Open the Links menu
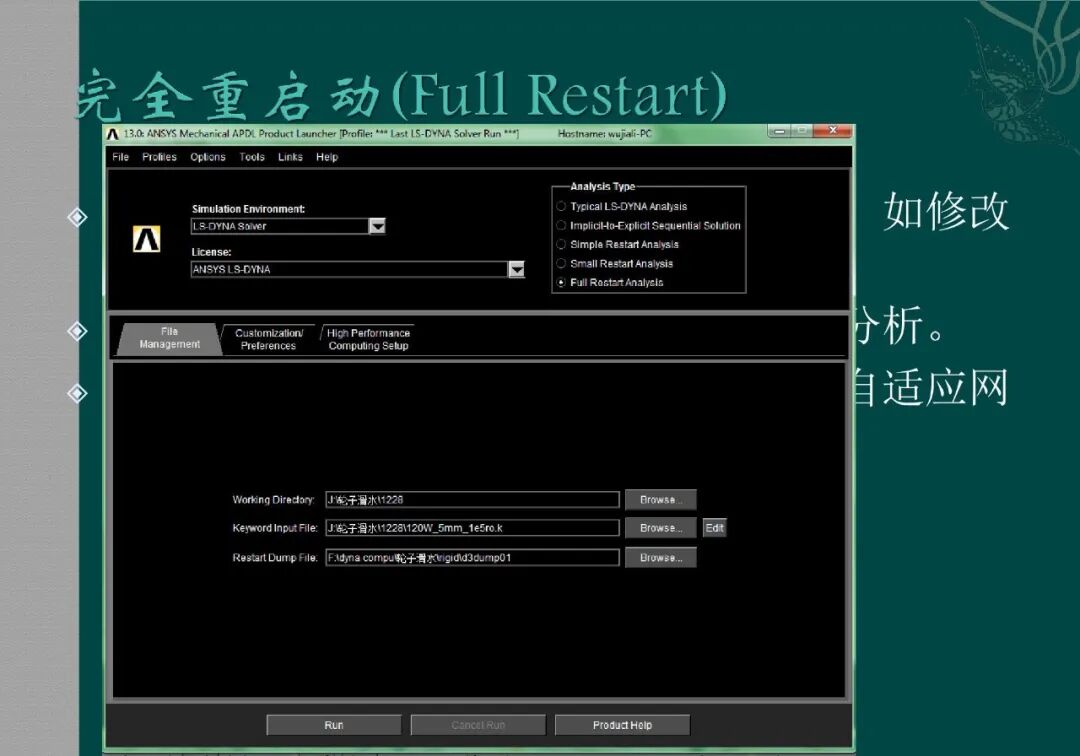This screenshot has width=1080, height=756. pyautogui.click(x=290, y=157)
